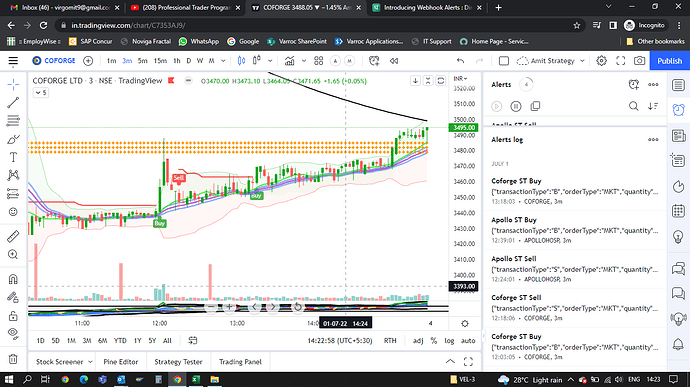Switch to the 5m timeframe
Screen dimensions: 690x387
pos(143,61)
